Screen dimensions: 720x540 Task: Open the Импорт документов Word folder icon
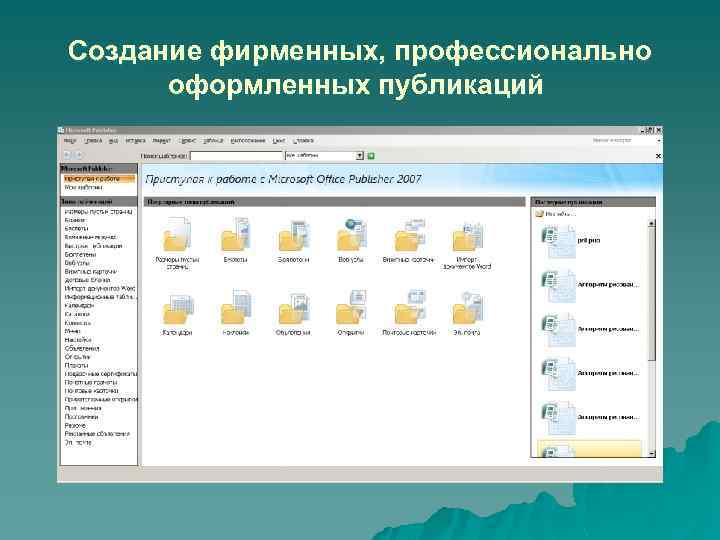[467, 235]
